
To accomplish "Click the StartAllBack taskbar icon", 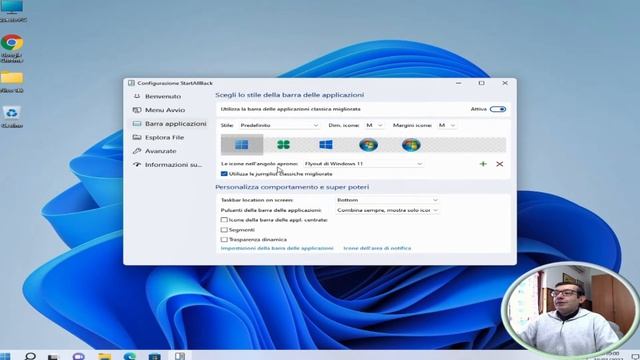I will (x=180, y=356).
